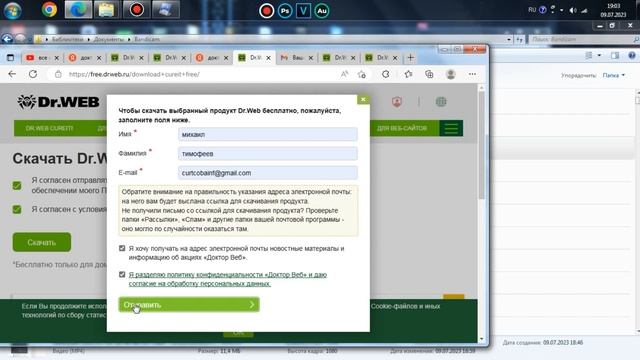640x360 pixels.
Task: Open Collections icon in Edge toolbar
Action: tap(429, 74)
